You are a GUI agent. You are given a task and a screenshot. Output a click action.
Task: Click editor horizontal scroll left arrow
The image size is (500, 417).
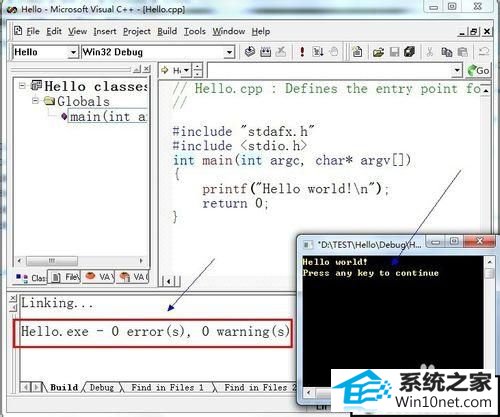[169, 281]
